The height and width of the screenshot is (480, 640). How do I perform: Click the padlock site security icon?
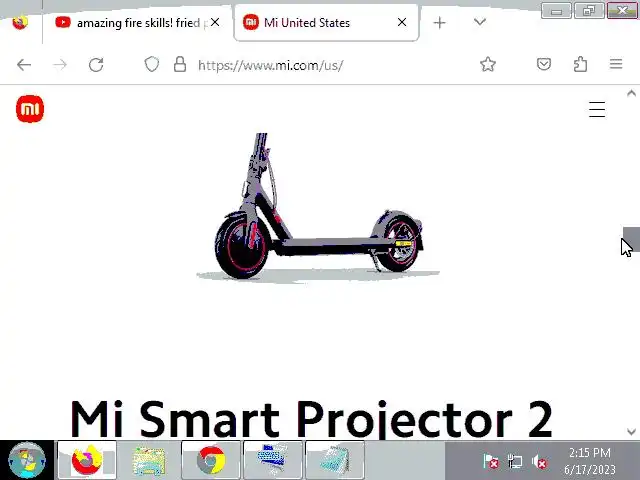pyautogui.click(x=180, y=64)
